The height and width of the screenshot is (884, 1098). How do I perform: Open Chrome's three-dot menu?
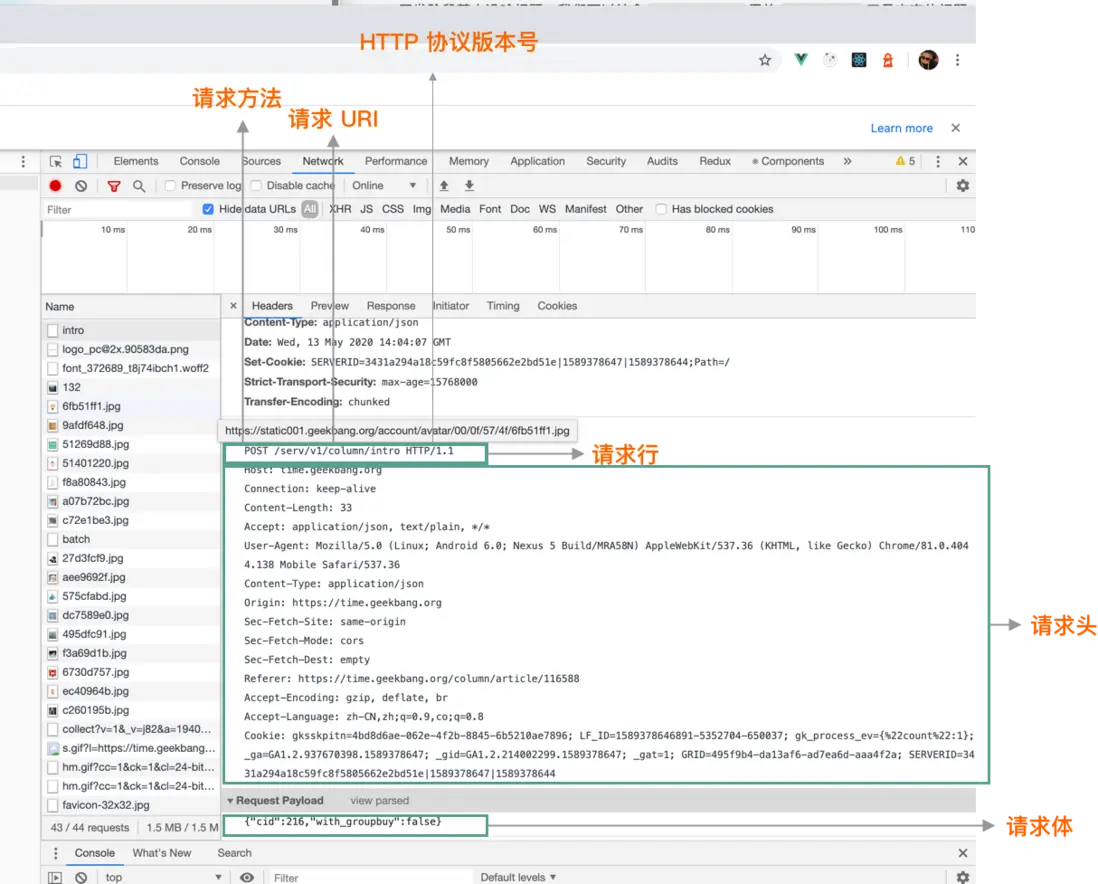957,60
